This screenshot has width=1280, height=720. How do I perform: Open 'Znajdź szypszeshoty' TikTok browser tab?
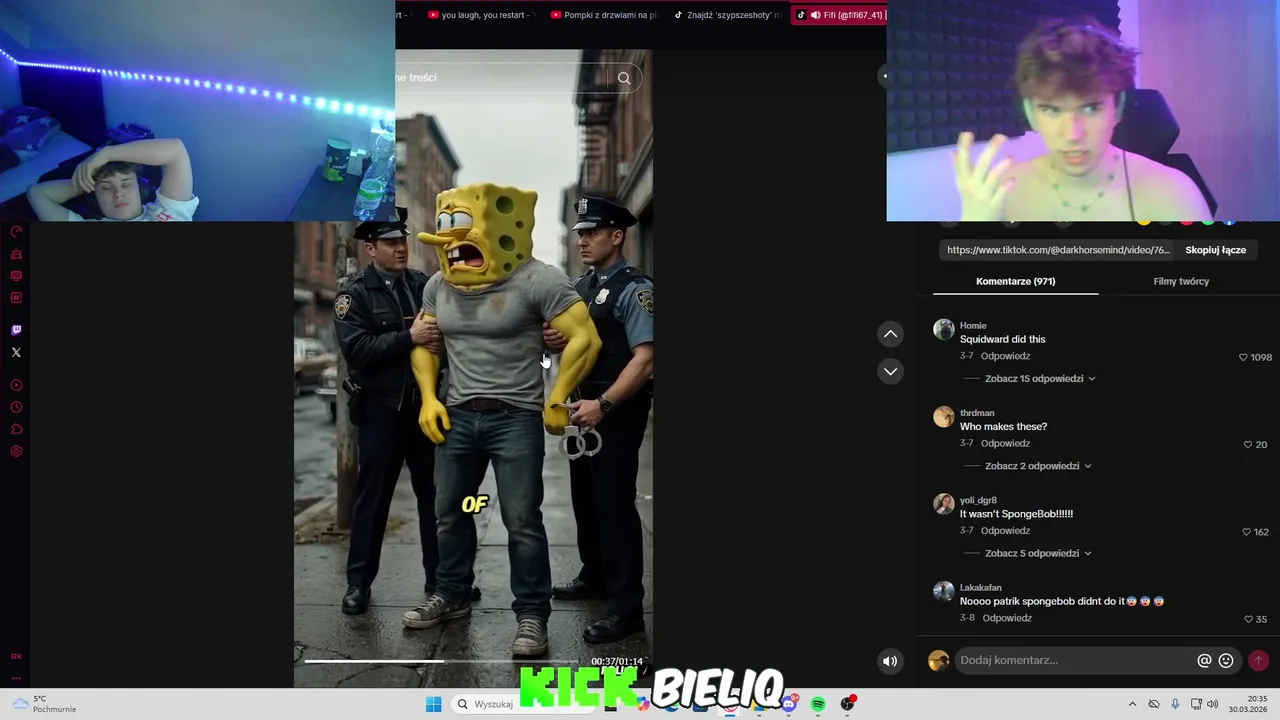tap(727, 15)
